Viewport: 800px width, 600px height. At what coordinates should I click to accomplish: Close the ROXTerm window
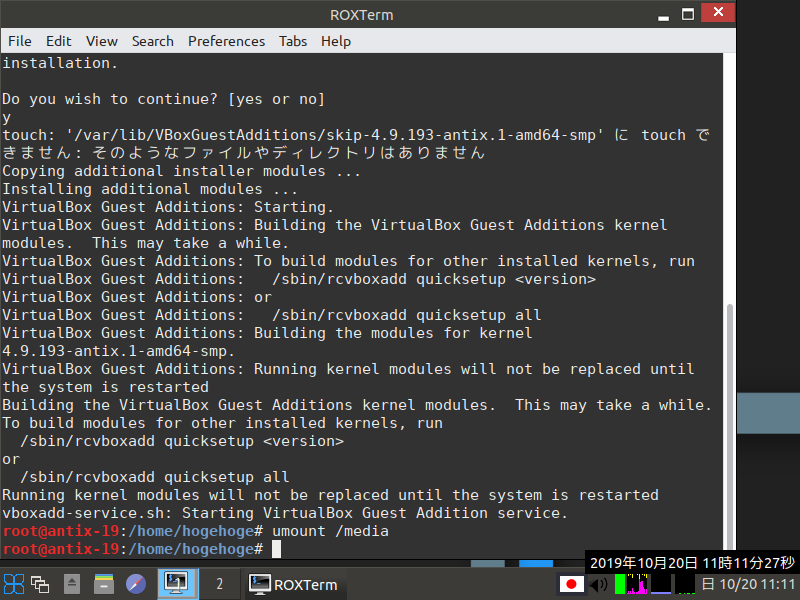718,12
